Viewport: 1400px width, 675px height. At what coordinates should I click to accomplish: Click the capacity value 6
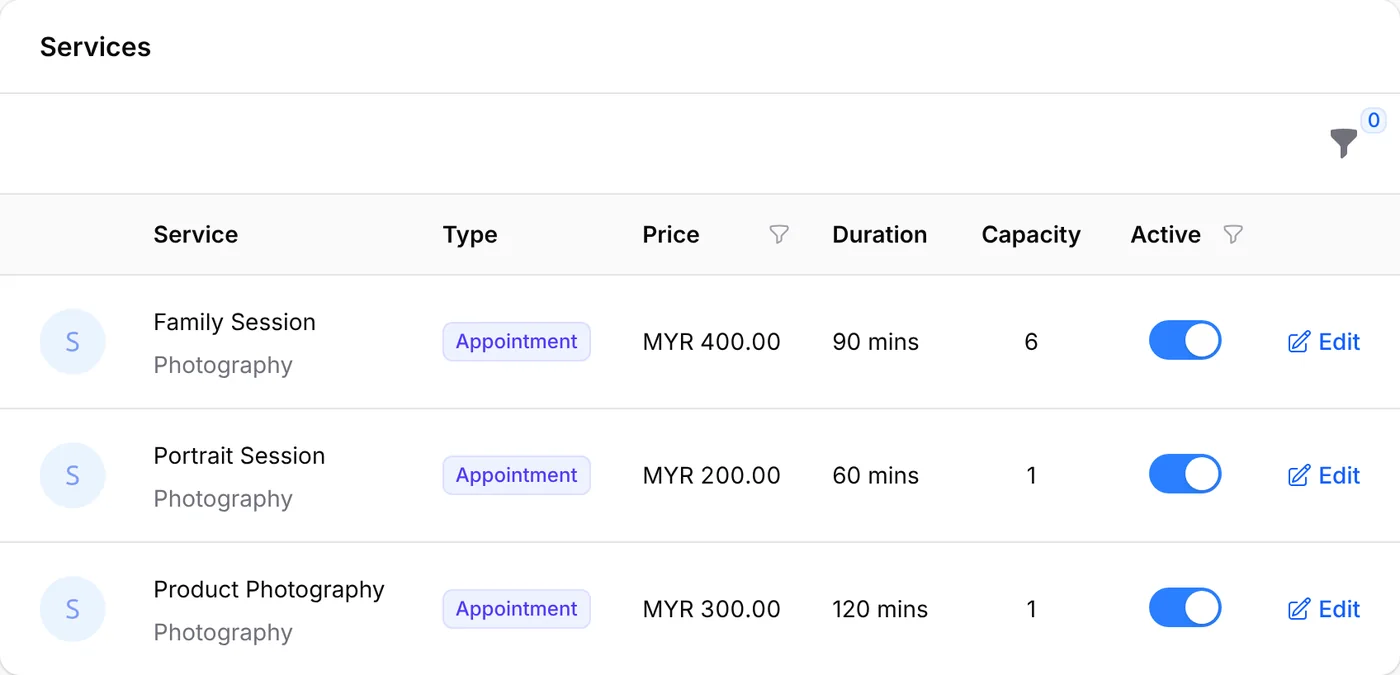point(1031,342)
